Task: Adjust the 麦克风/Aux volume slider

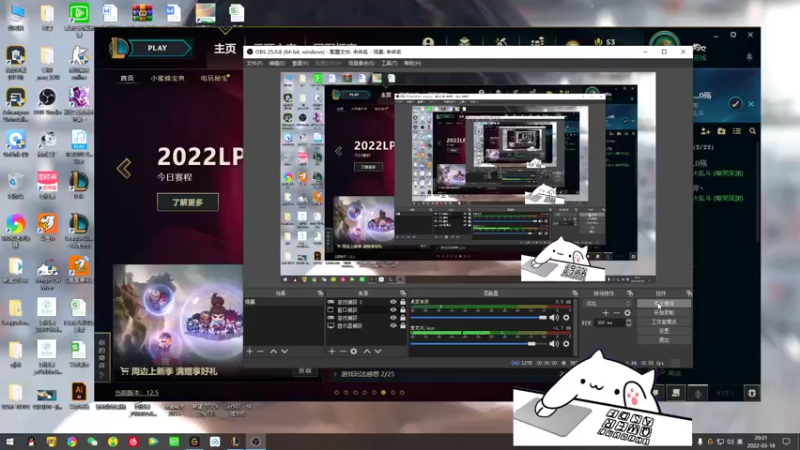Action: coord(479,344)
